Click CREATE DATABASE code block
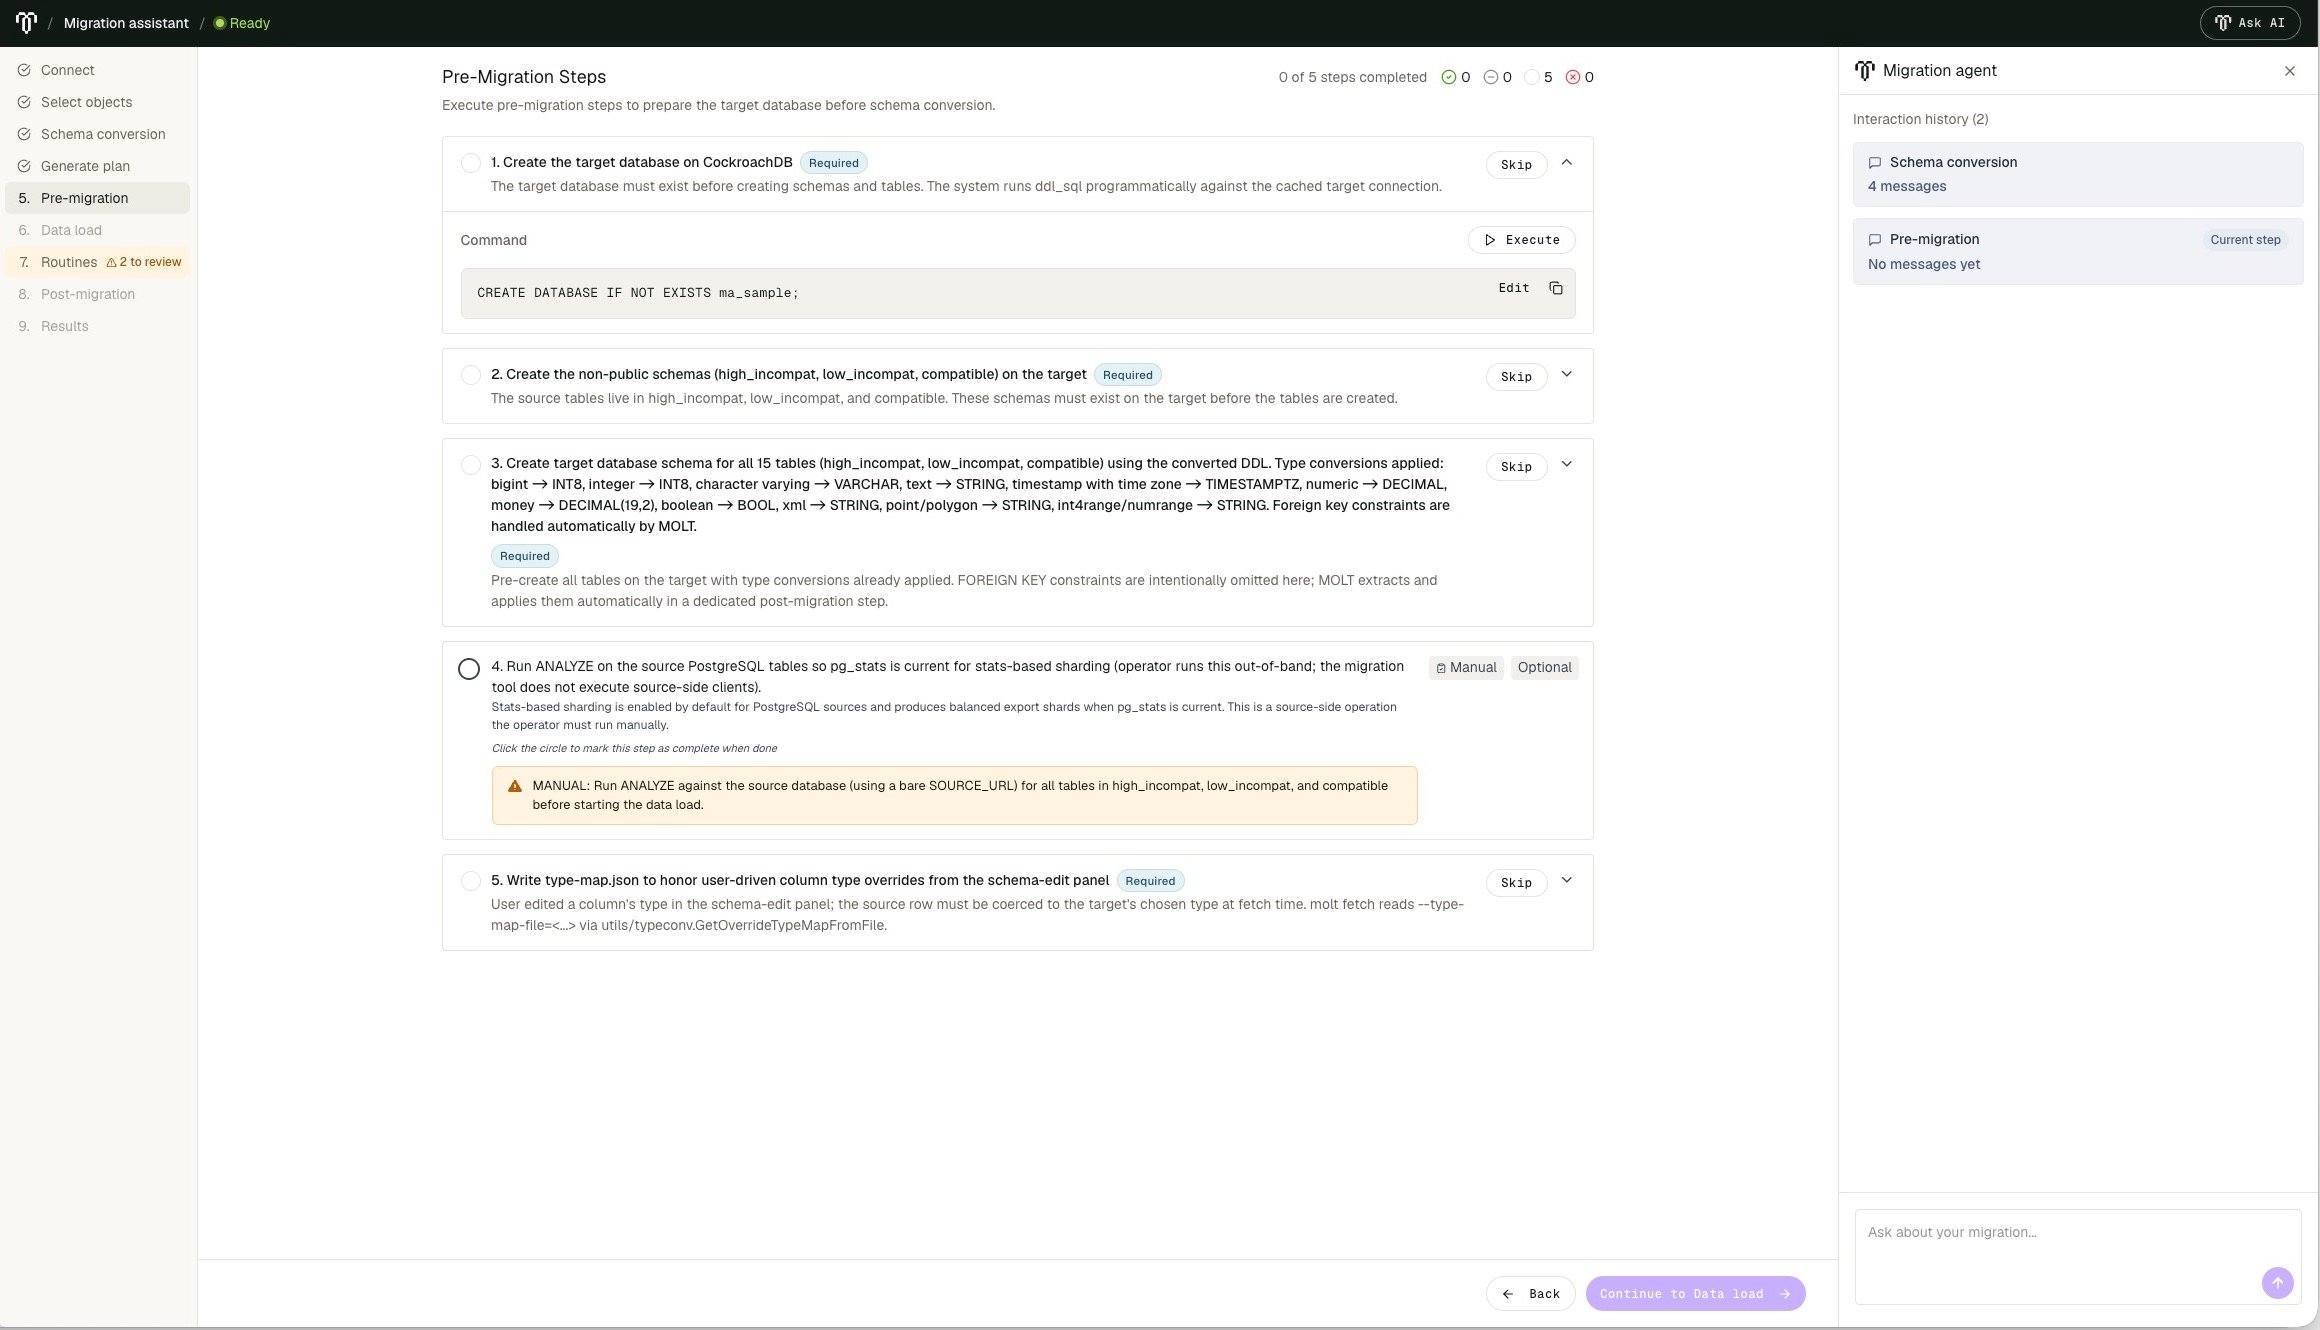This screenshot has height=1330, width=2320. (x=1017, y=293)
